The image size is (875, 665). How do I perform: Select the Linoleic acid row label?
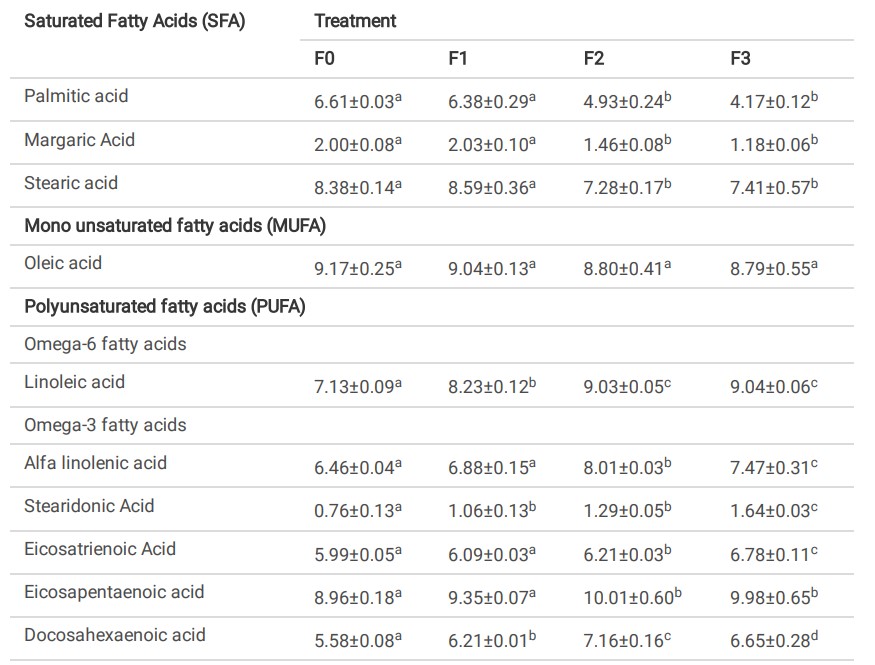pyautogui.click(x=74, y=382)
